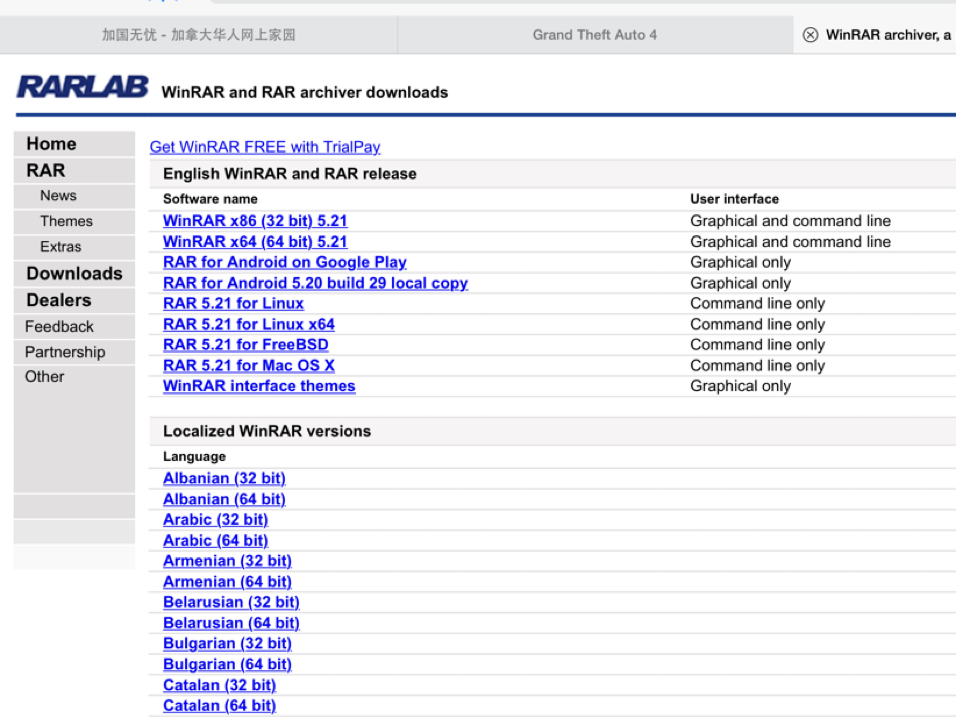
Task: Download RAR 5.21 for Linux x64
Action: pos(249,324)
